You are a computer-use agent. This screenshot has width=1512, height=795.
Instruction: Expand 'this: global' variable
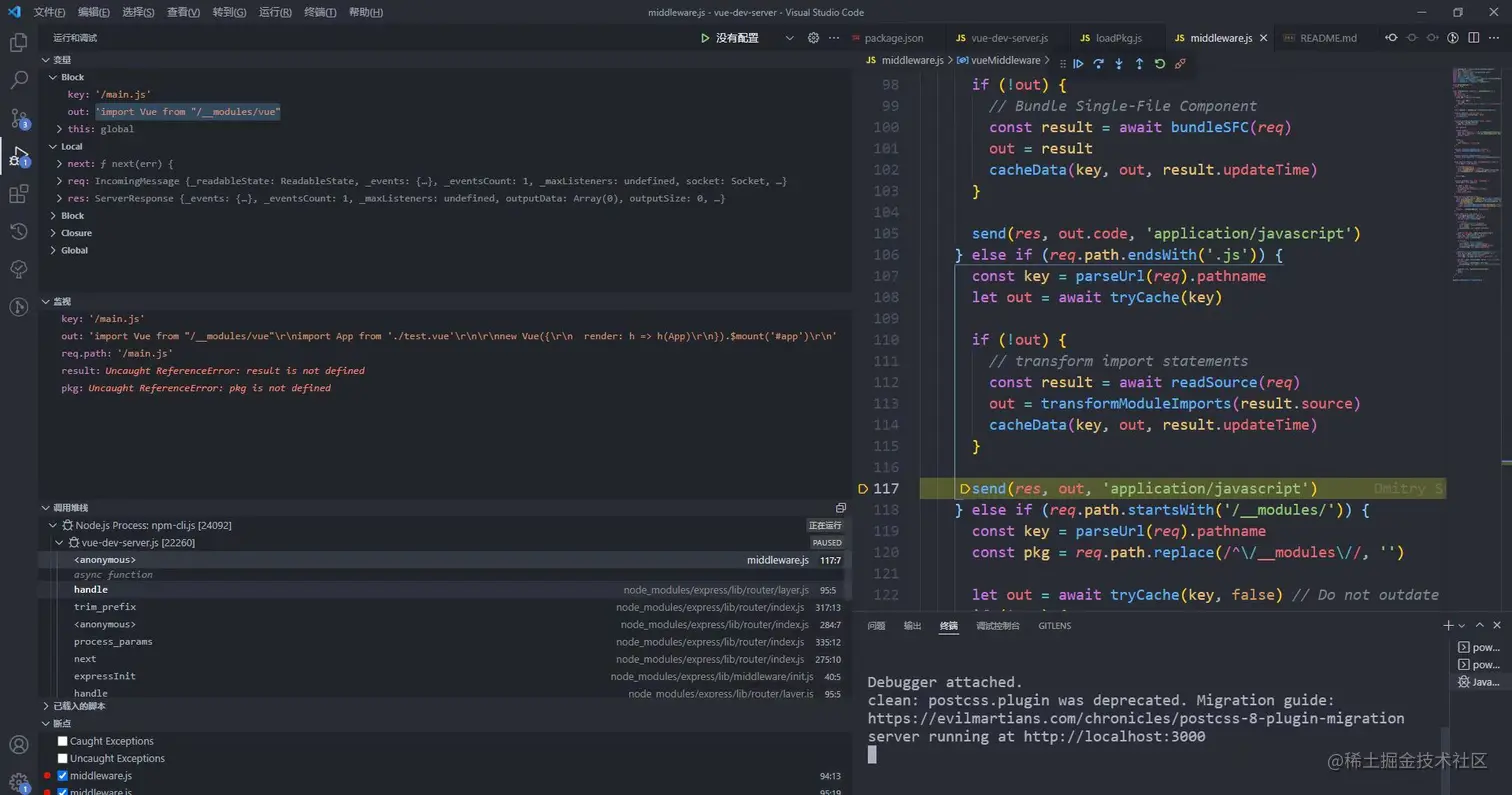[60, 129]
